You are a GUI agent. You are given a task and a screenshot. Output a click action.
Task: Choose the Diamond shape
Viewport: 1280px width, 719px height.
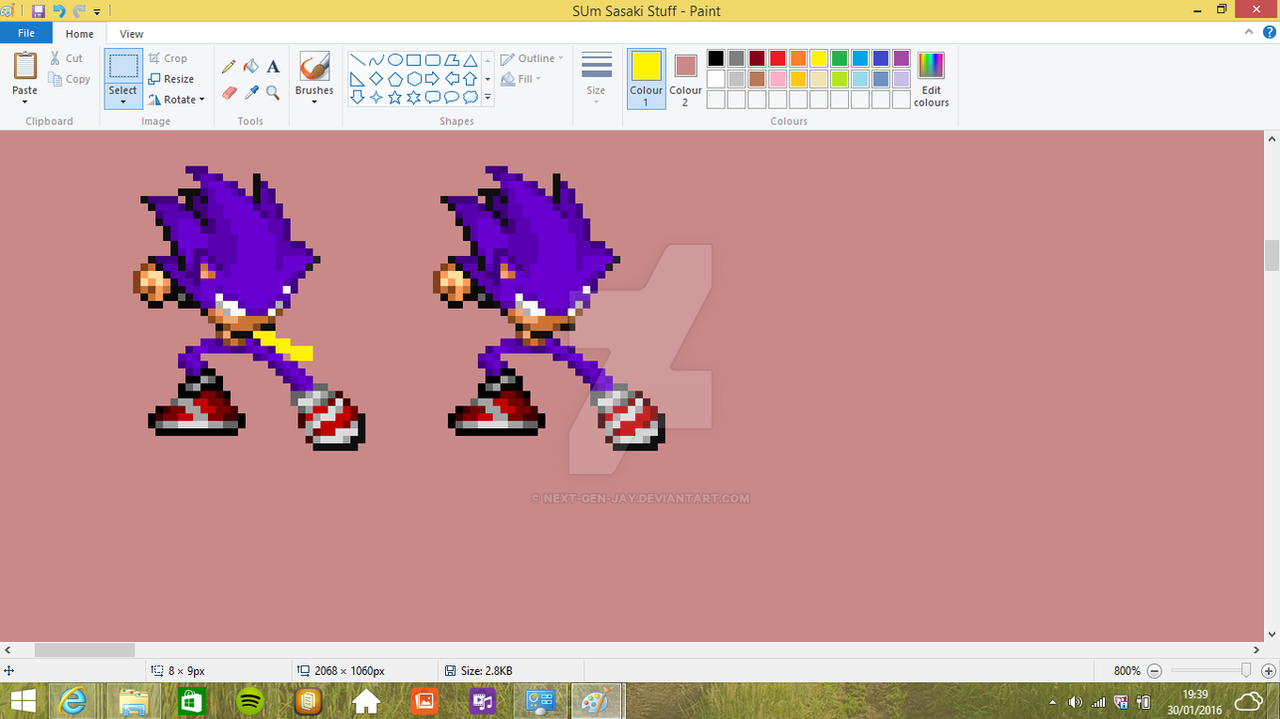tap(376, 79)
